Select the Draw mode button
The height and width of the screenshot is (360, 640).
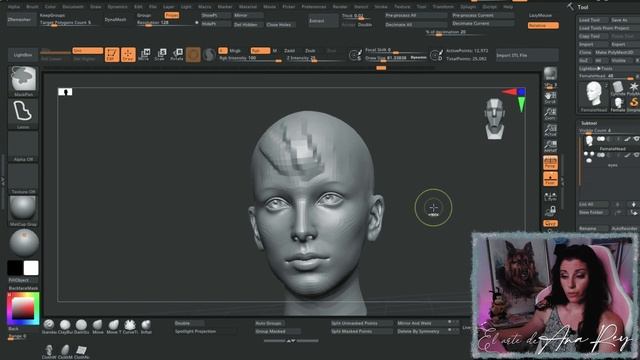(x=128, y=55)
